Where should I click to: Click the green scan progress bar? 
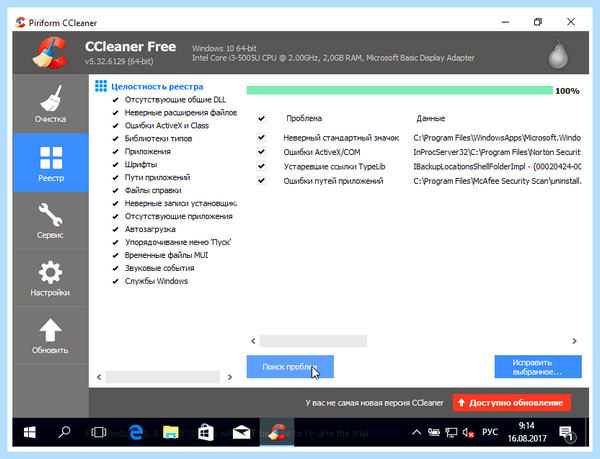[399, 90]
